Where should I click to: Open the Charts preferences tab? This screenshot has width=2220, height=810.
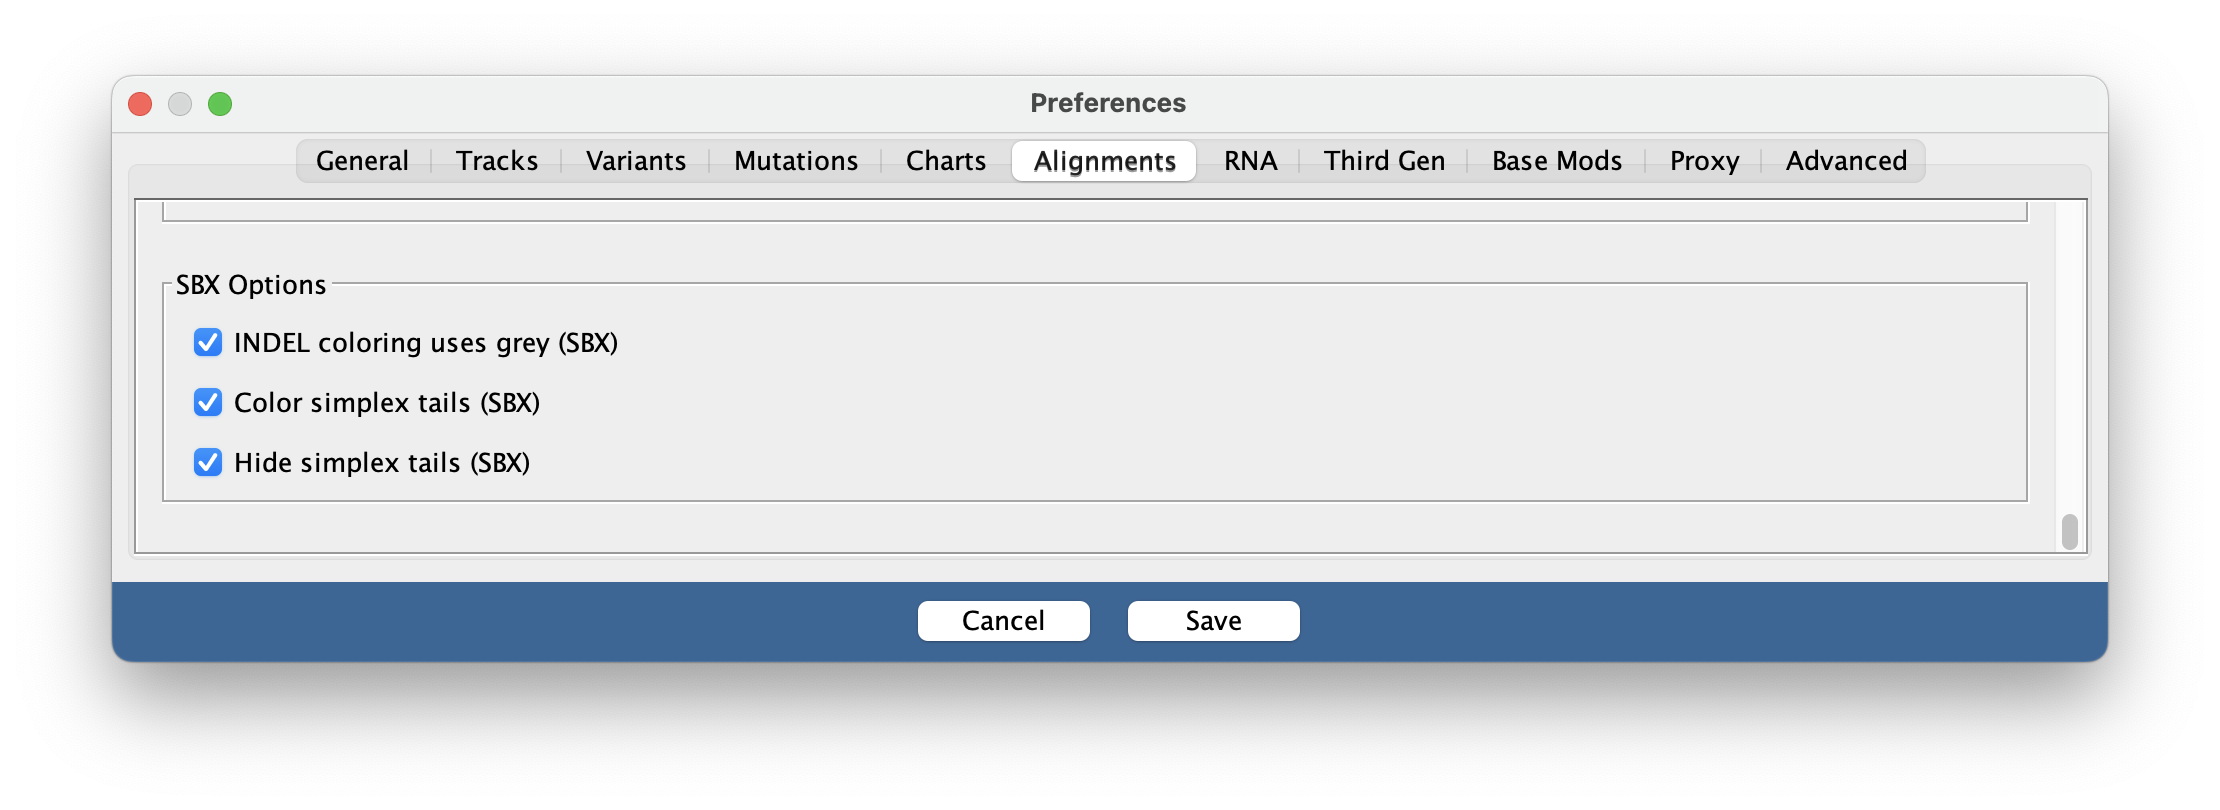tap(944, 160)
